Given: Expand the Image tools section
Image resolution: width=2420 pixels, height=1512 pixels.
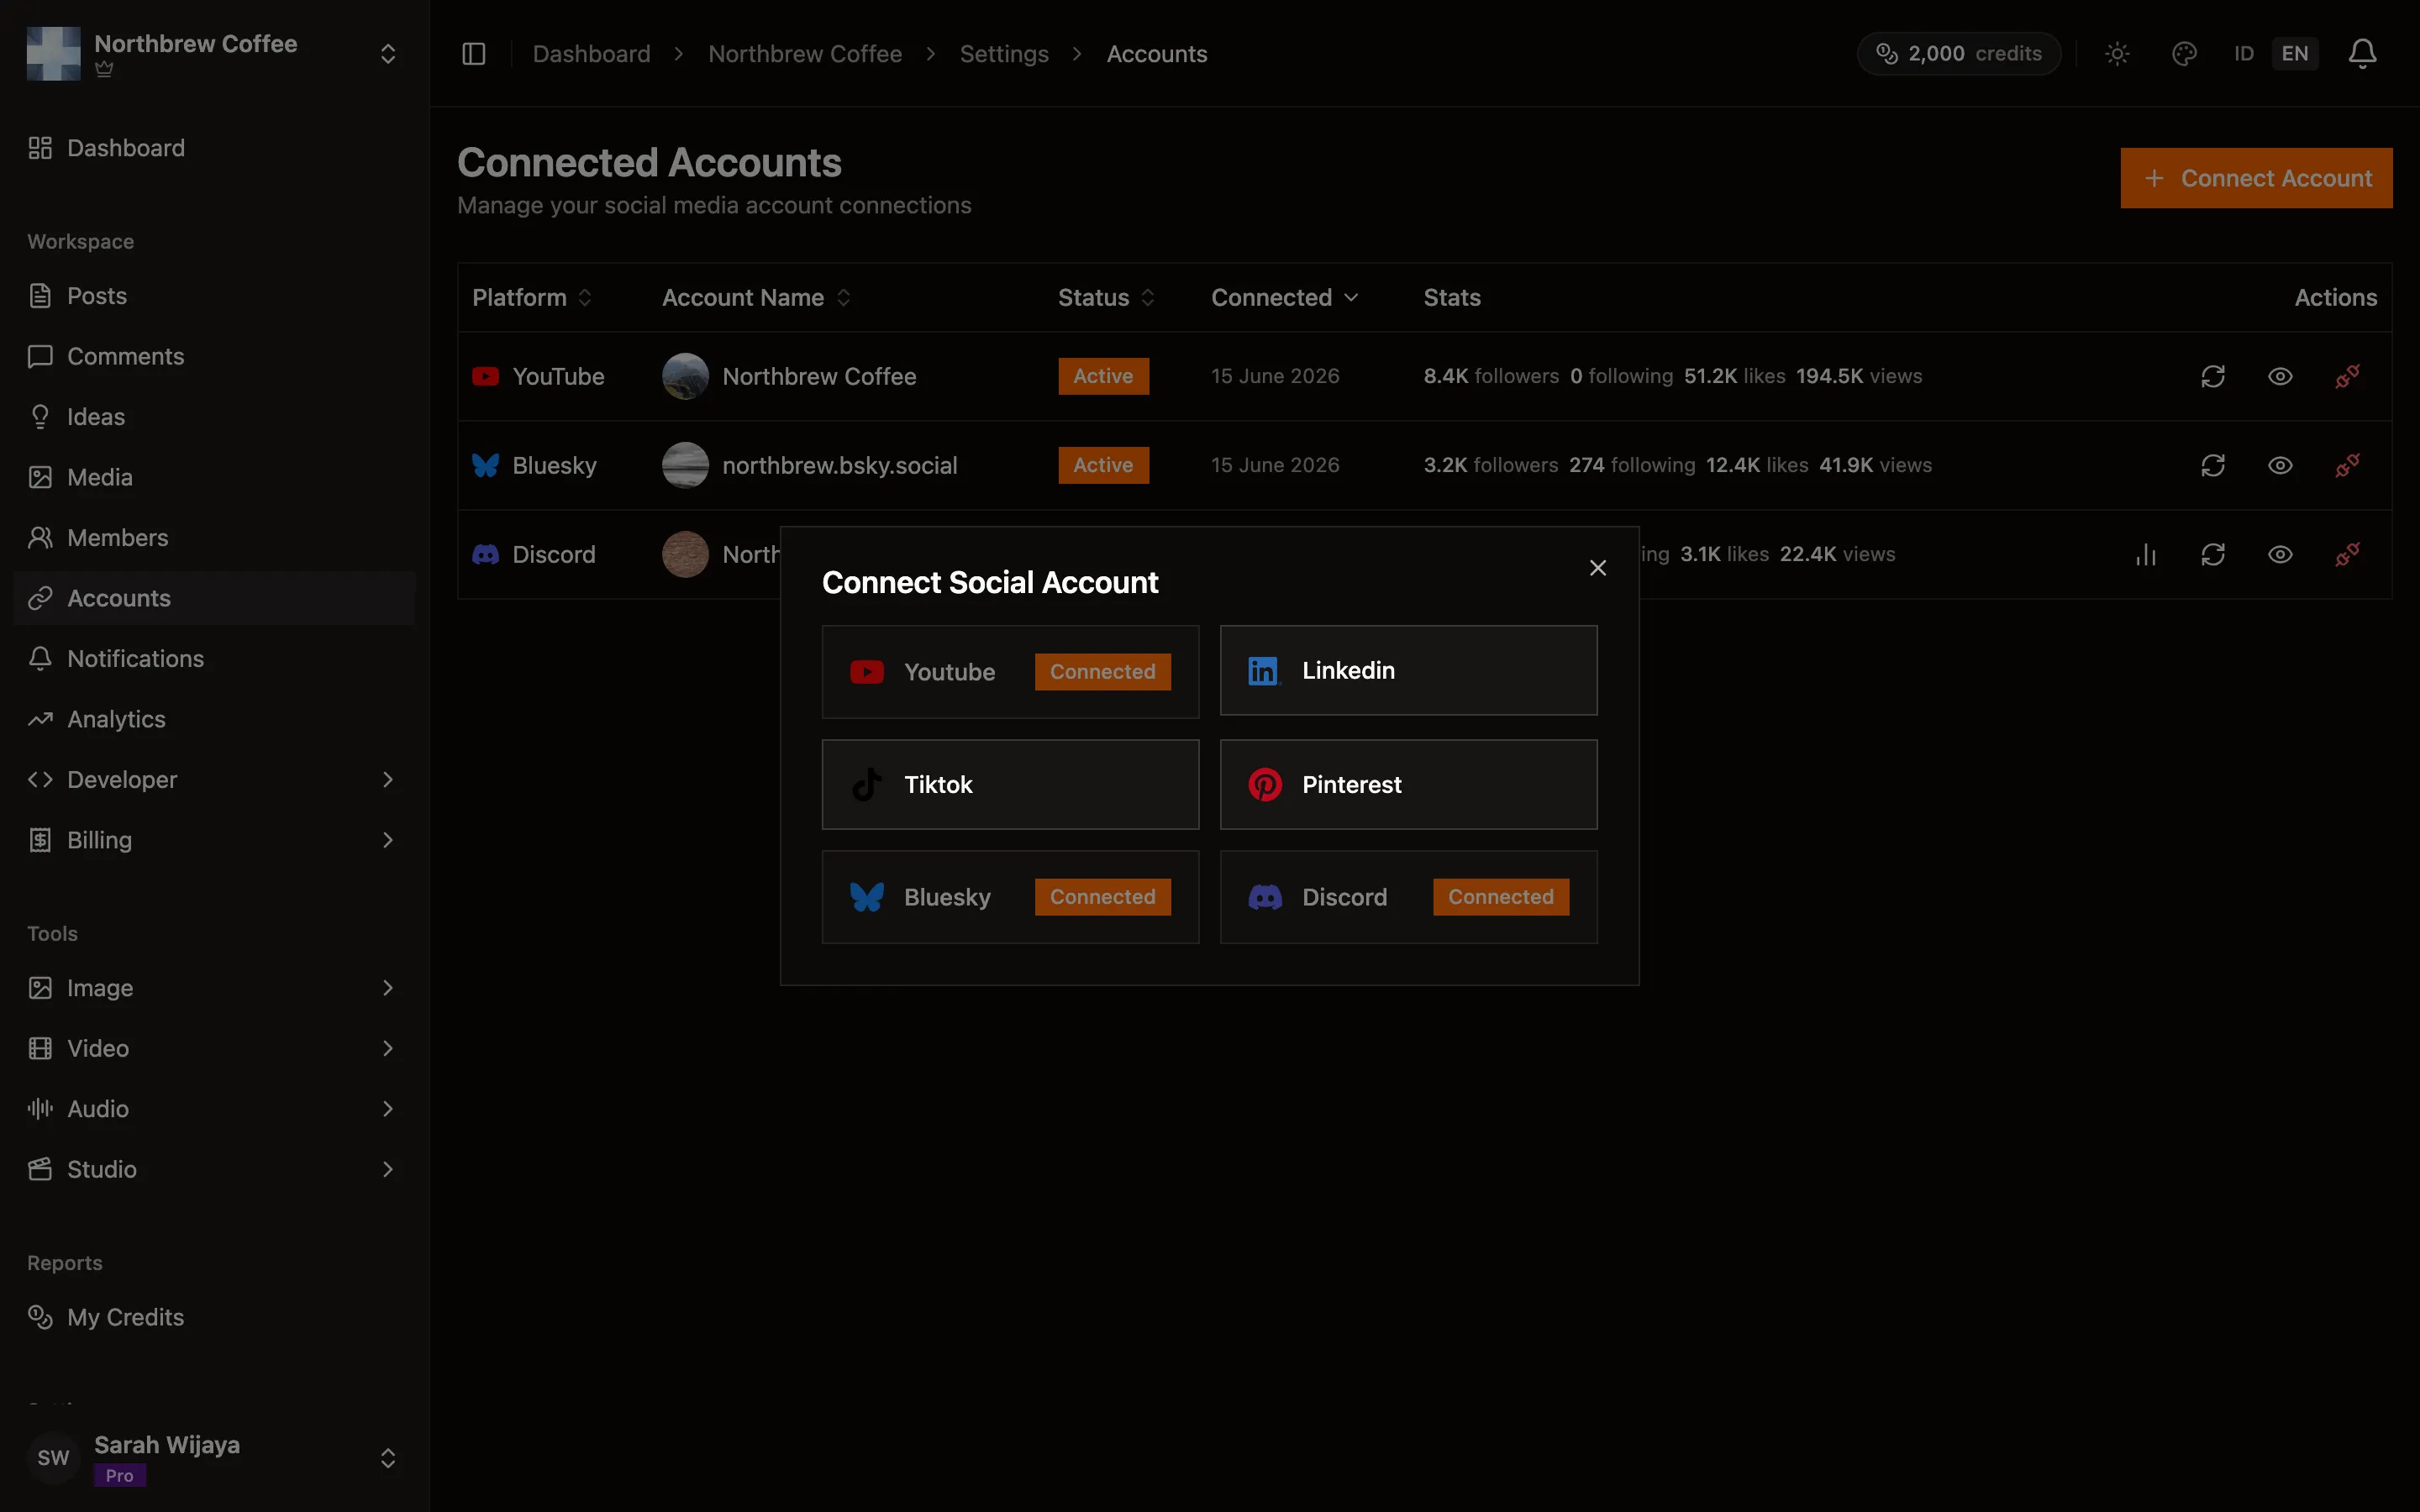Looking at the screenshot, I should pos(214,988).
